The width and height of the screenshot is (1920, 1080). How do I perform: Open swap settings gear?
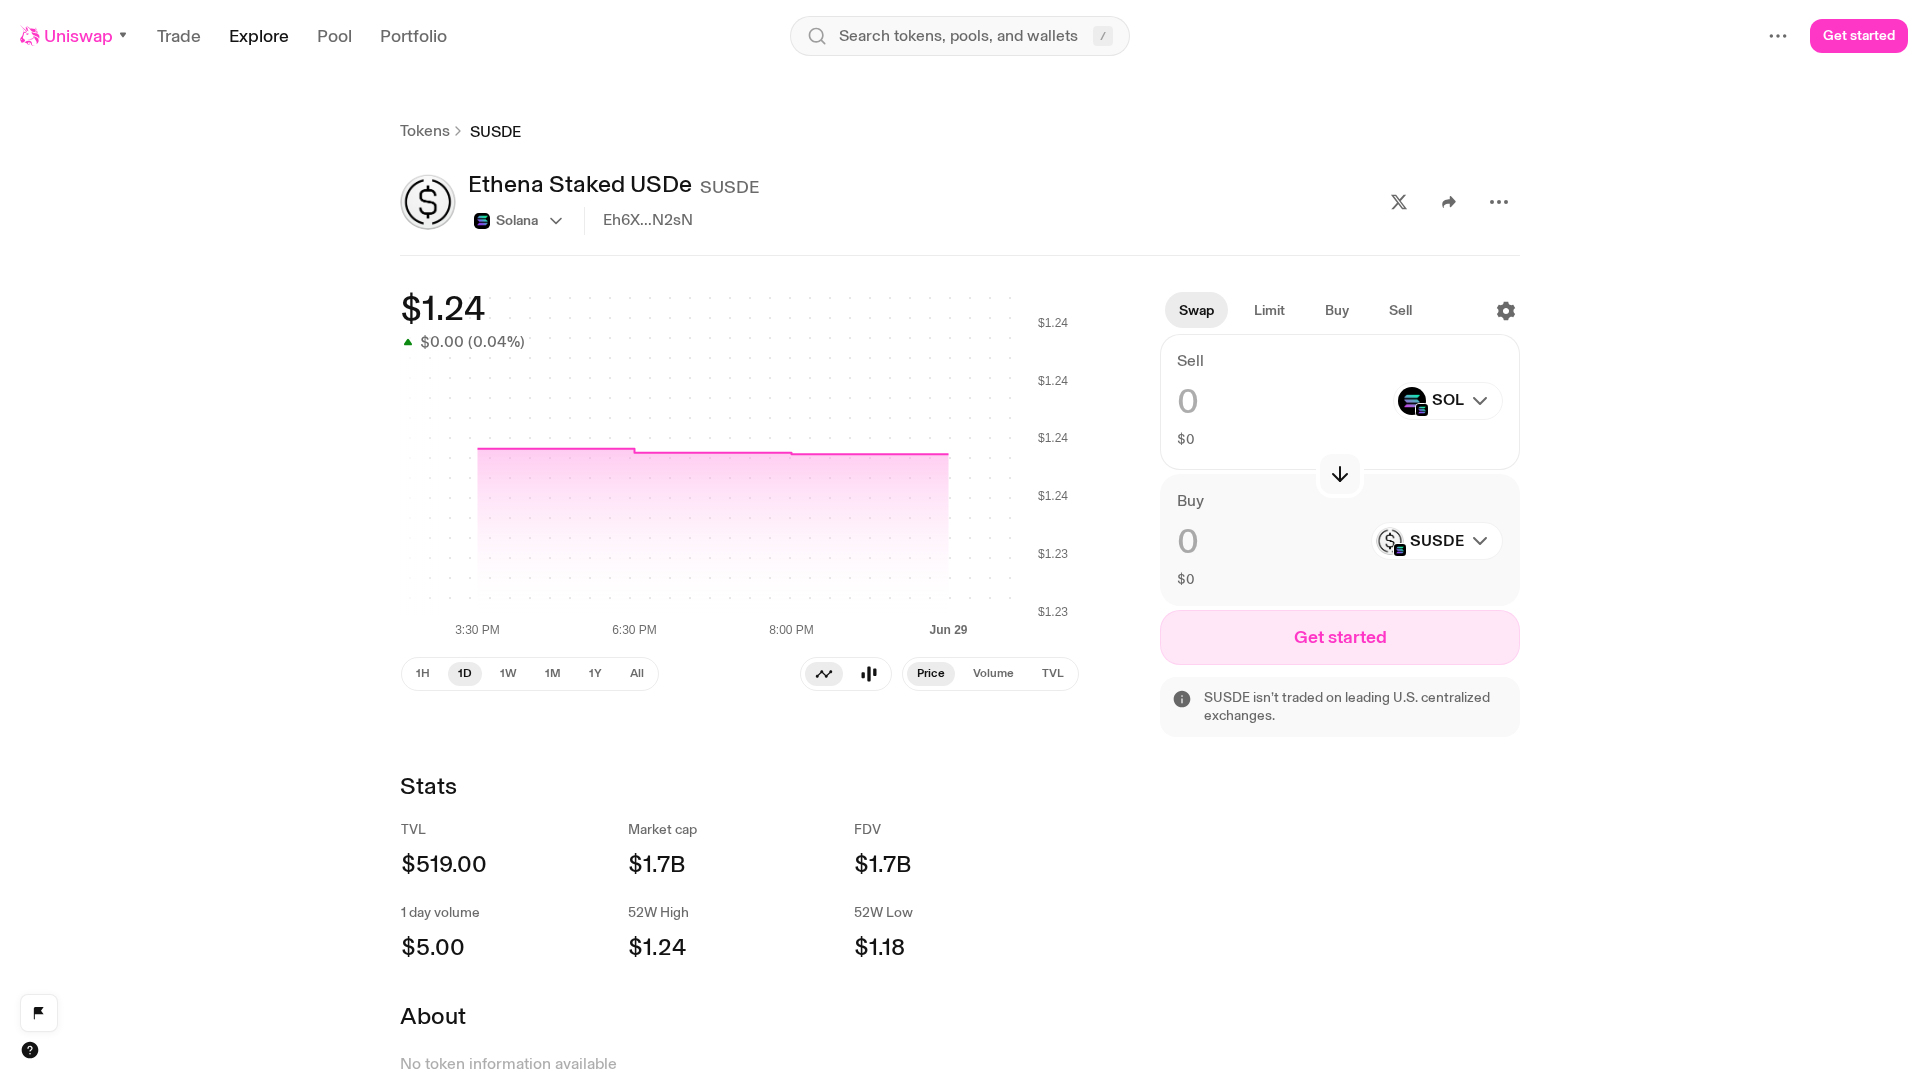[1506, 311]
